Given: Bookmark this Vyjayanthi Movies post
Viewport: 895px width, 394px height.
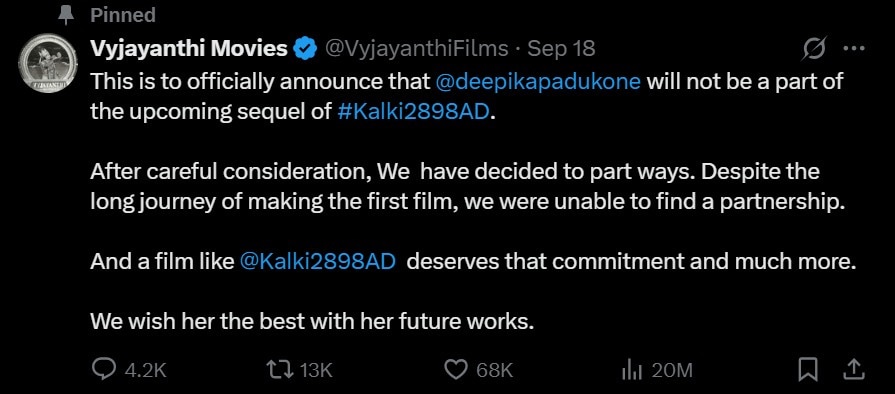Looking at the screenshot, I should (x=807, y=371).
